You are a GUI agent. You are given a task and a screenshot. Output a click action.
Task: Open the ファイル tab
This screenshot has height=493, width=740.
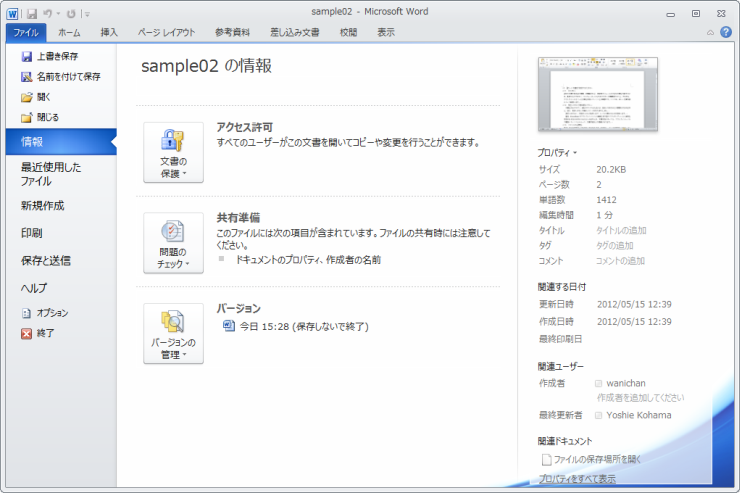26,33
